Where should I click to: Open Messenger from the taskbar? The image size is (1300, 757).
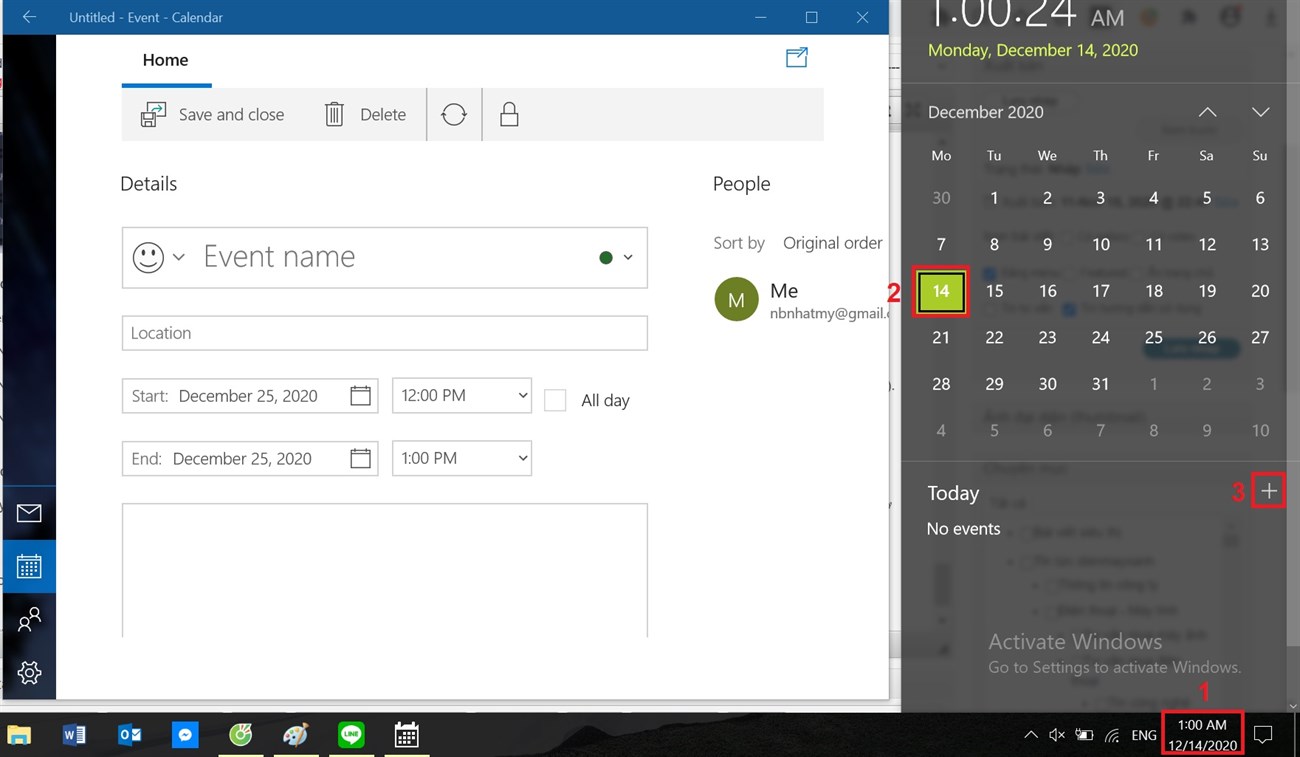click(x=185, y=736)
